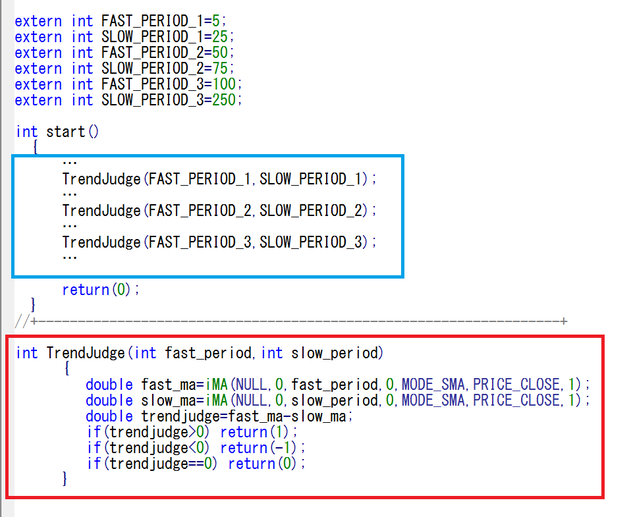Click the line 'extern int SLOW_PERIOD_1=25;'

click(124, 37)
